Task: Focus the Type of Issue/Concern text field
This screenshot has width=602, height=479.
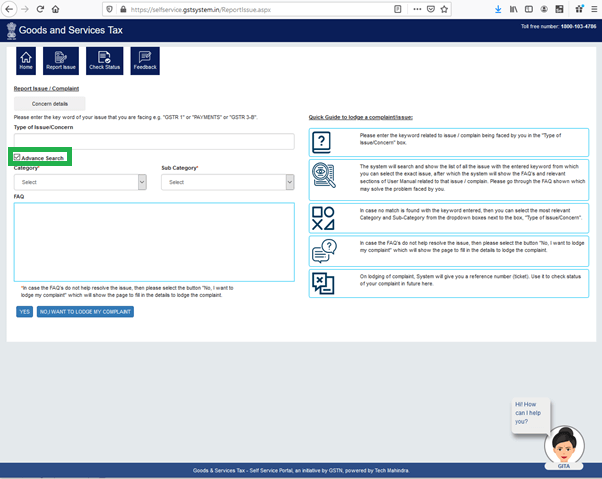Action: [154, 142]
